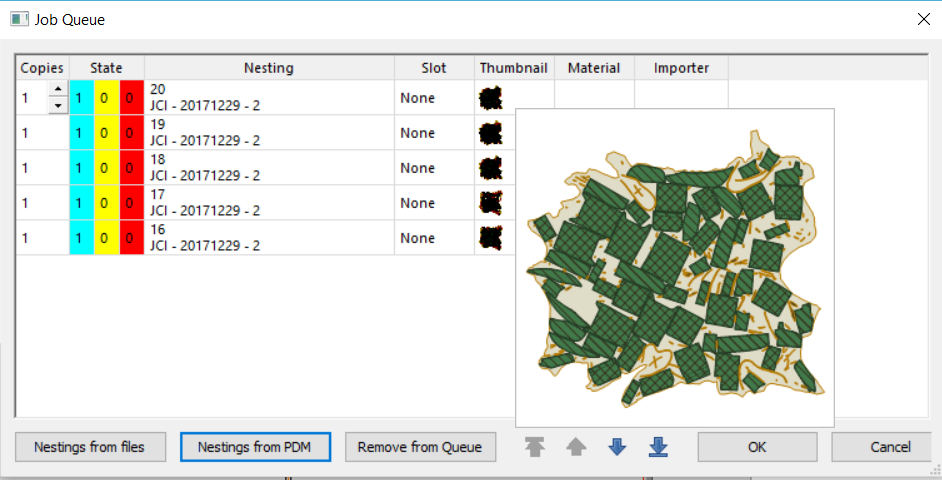Click the cyan state cell of nesting 20
This screenshot has height=480, width=942.
[82, 97]
